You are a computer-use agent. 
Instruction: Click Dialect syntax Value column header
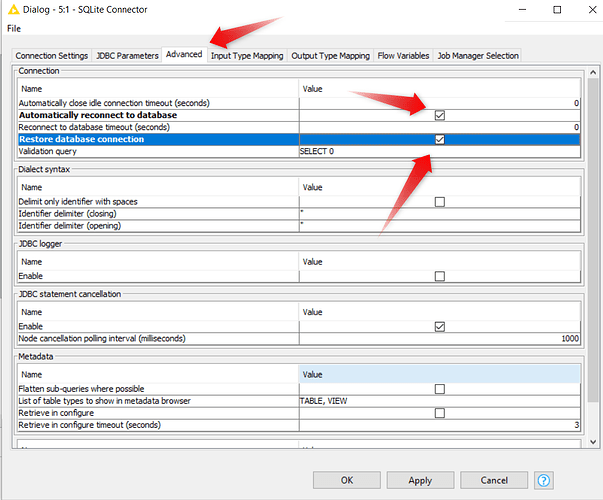coord(440,187)
